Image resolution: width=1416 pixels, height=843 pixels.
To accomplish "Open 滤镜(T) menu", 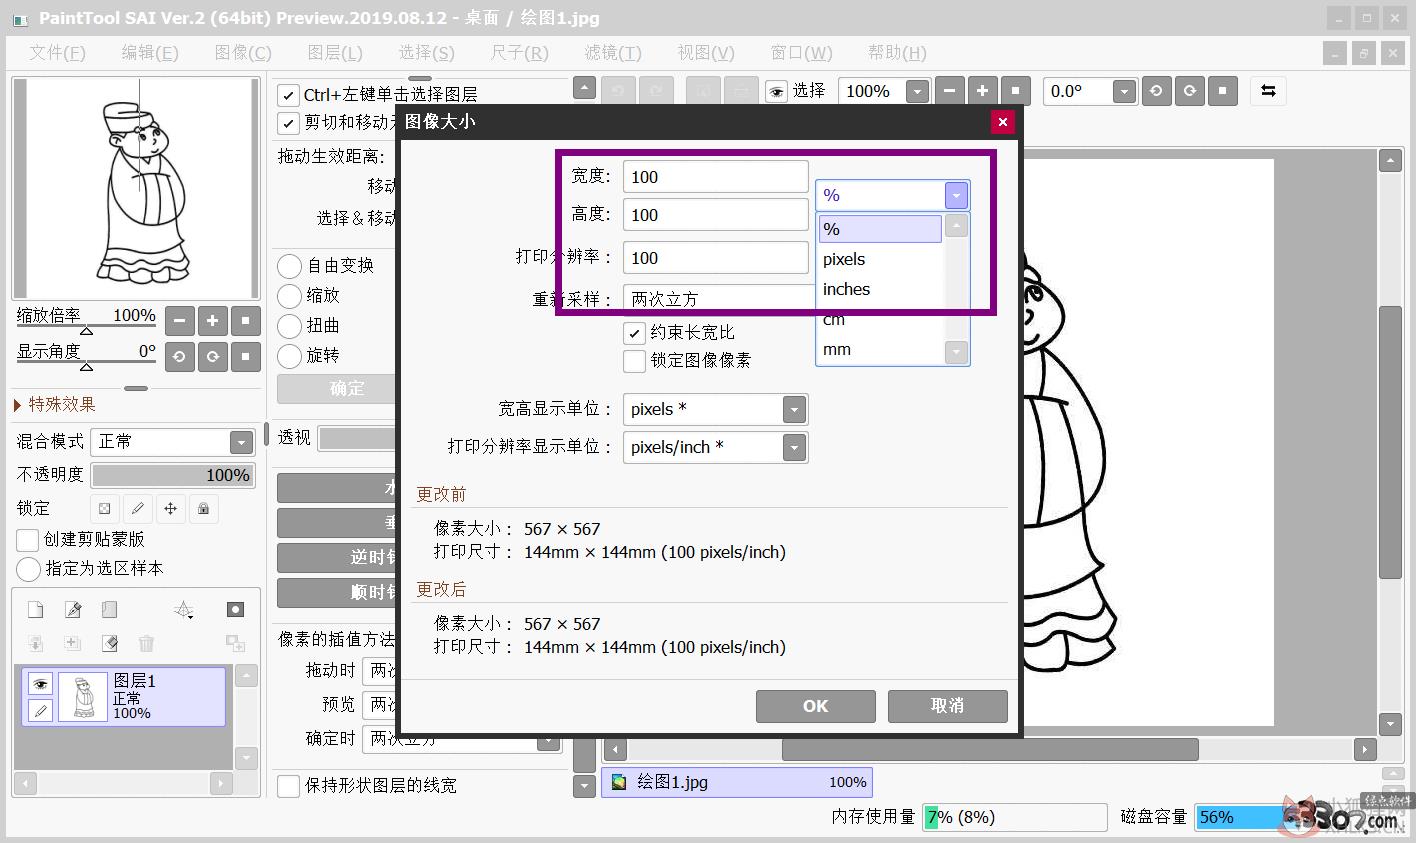I will [x=613, y=53].
